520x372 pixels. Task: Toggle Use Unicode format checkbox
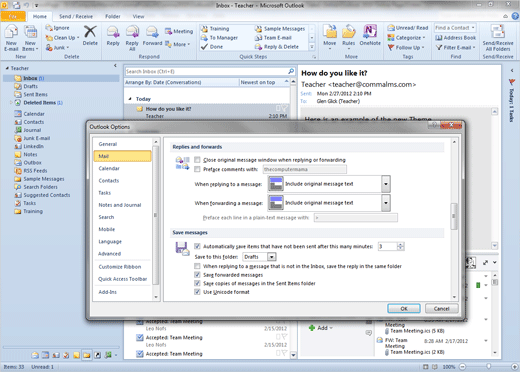coord(197,292)
